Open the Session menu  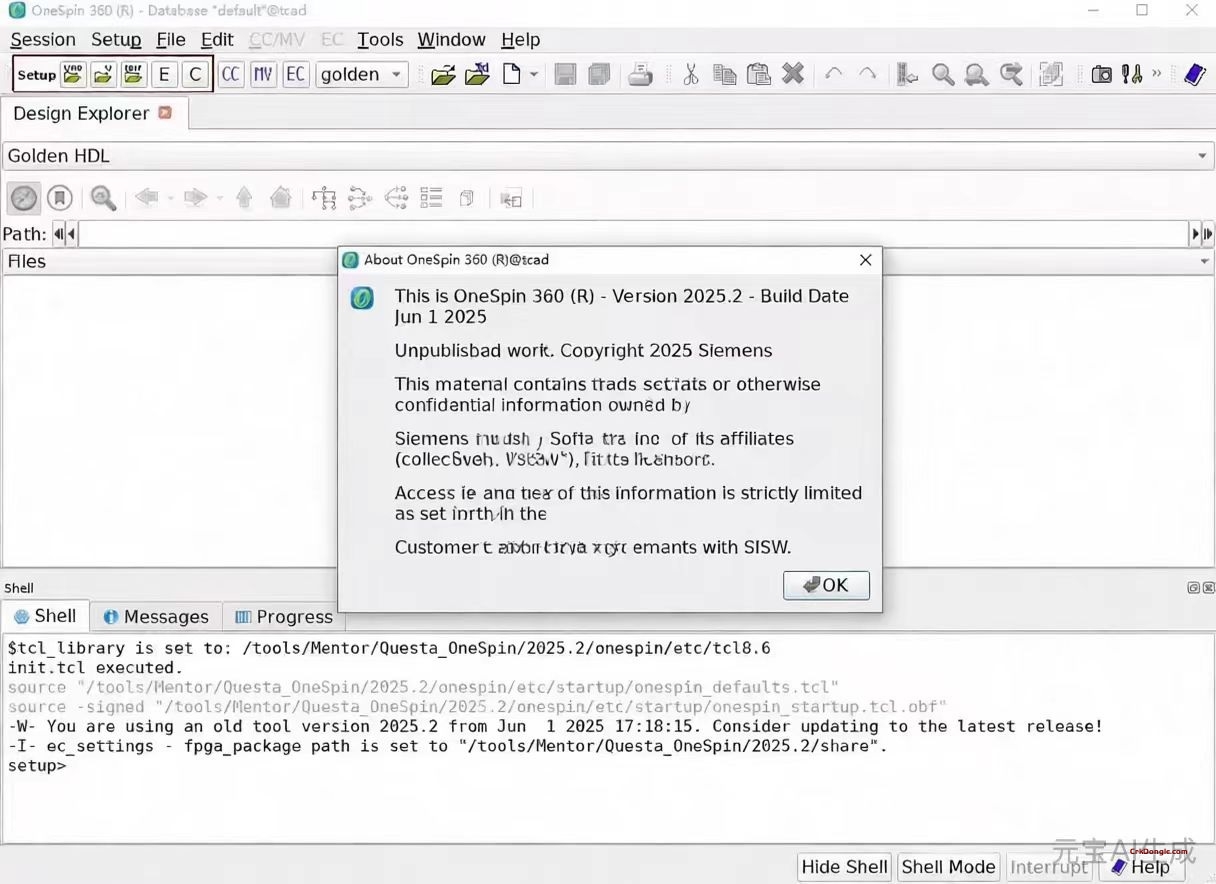pos(43,39)
